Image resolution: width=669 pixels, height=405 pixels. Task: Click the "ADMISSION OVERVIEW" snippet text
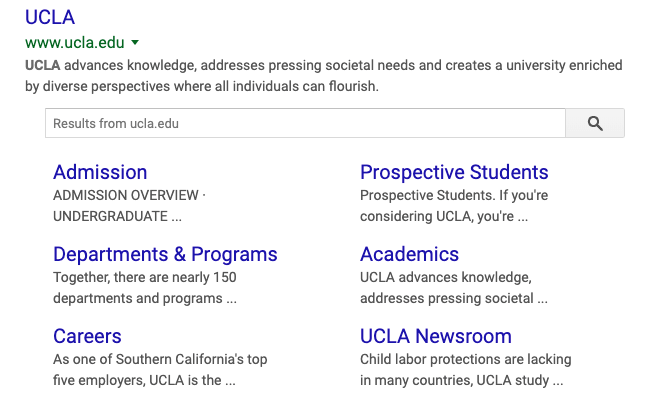tap(129, 195)
